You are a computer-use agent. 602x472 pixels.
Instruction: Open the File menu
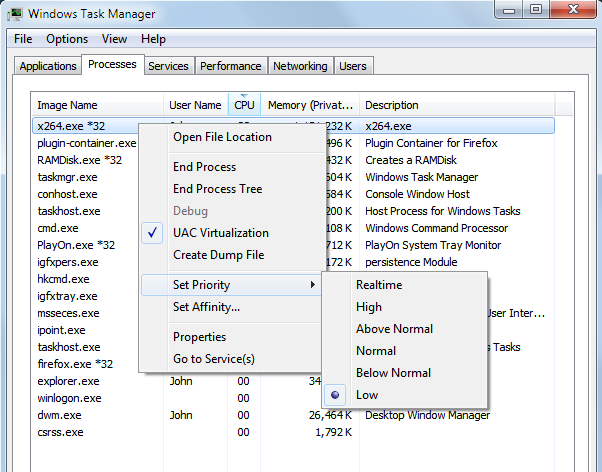pos(23,39)
